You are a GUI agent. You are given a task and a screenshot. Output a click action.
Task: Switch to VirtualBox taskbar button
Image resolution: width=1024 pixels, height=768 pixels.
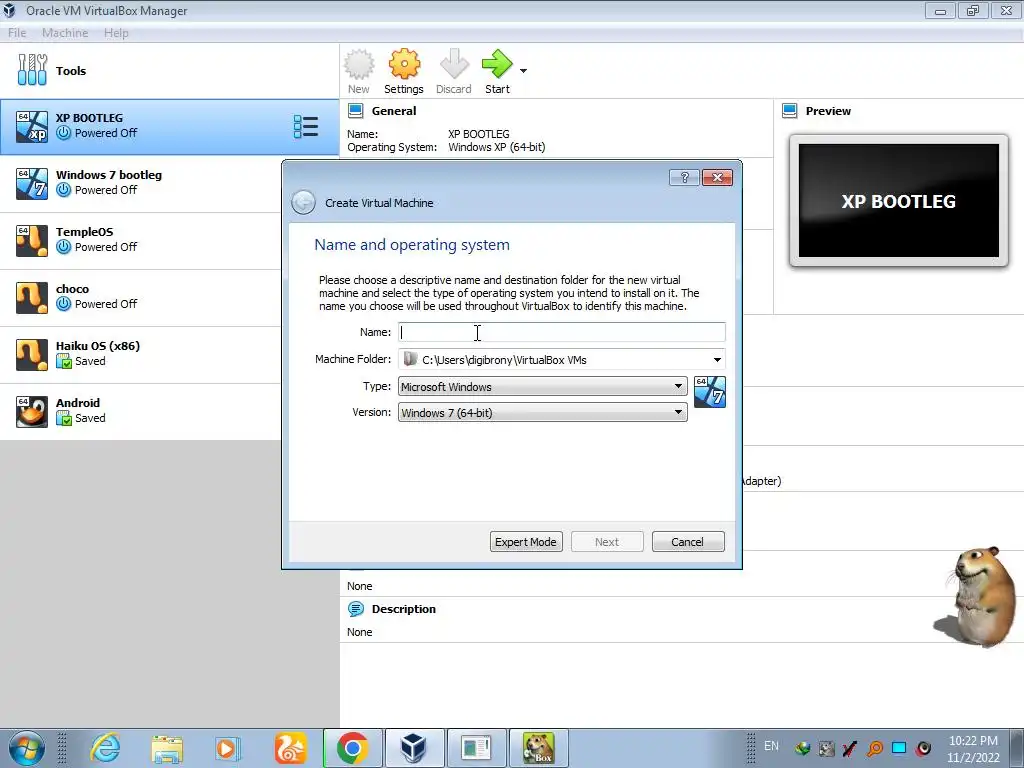[414, 748]
